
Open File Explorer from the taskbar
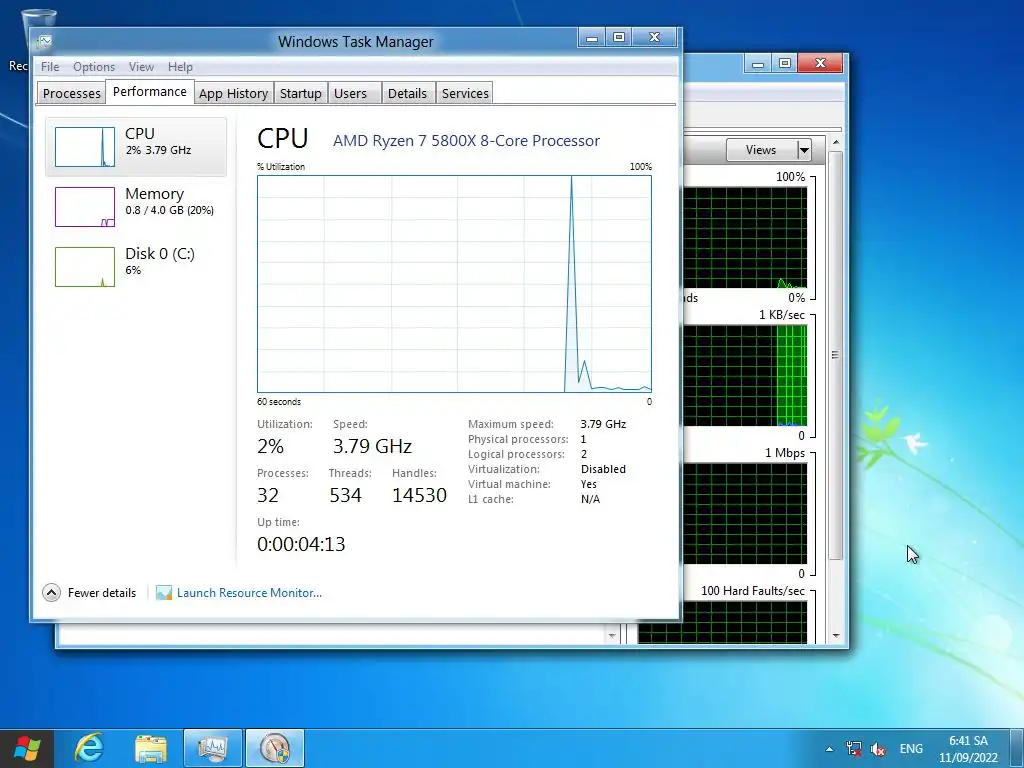151,748
